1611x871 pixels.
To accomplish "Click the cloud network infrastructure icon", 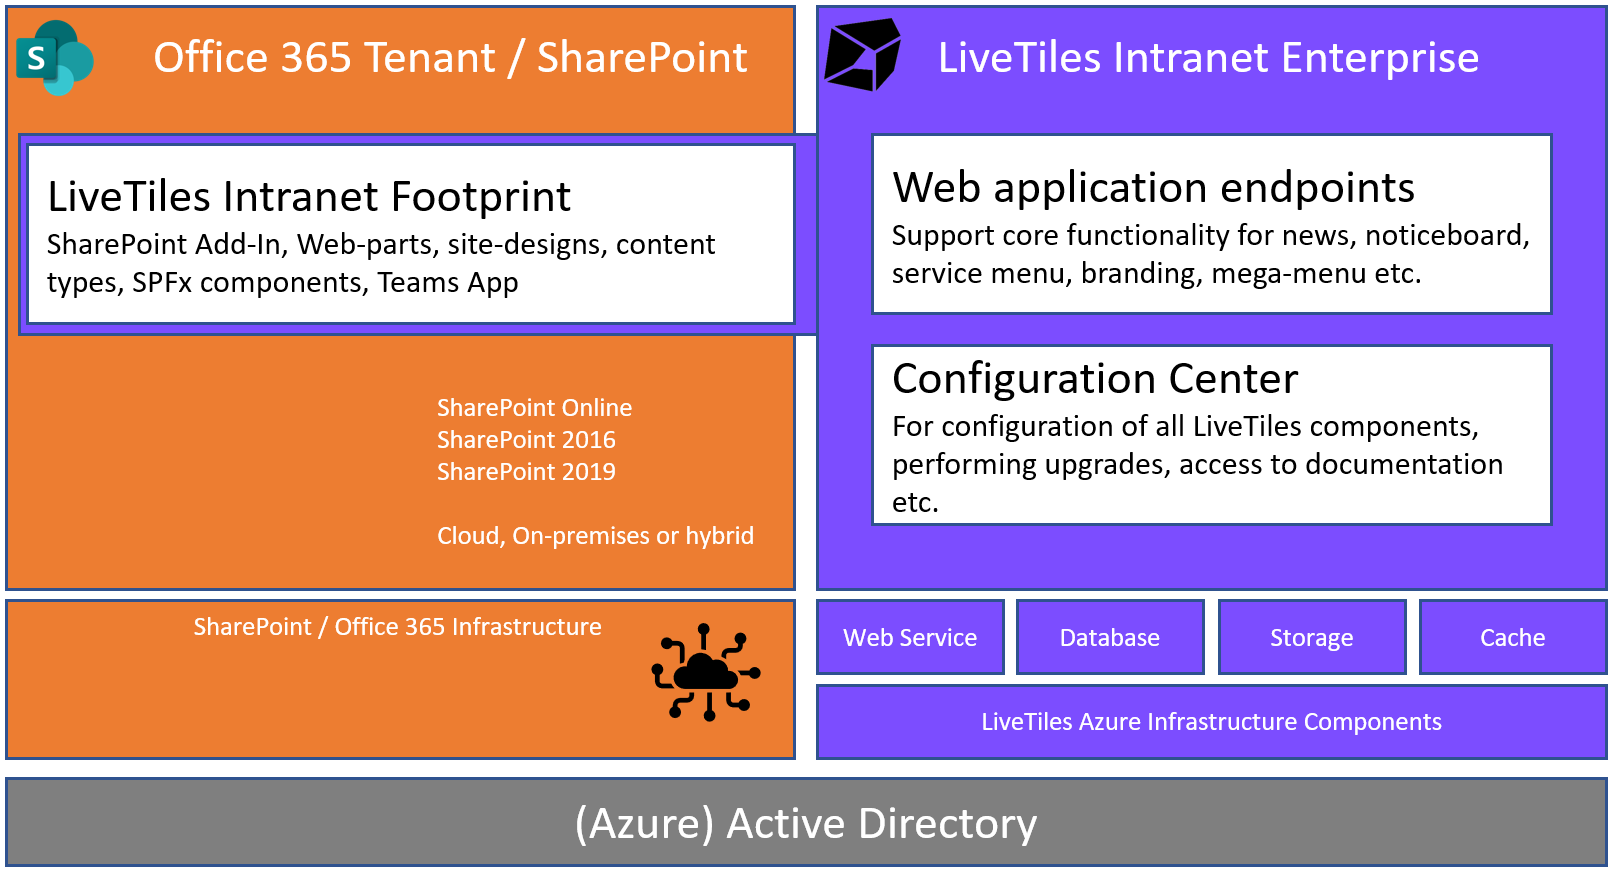I will (706, 672).
